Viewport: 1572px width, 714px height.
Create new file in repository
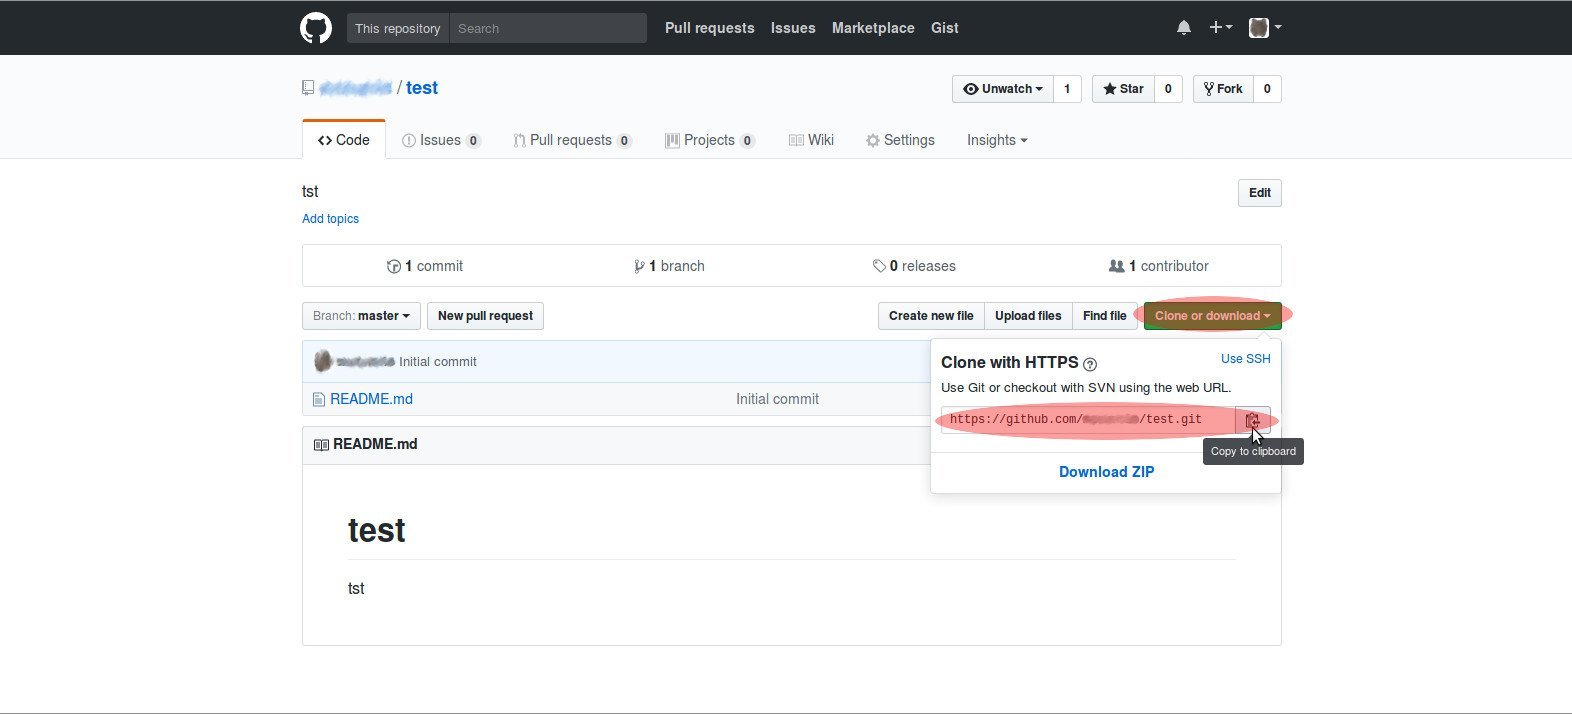pos(931,316)
